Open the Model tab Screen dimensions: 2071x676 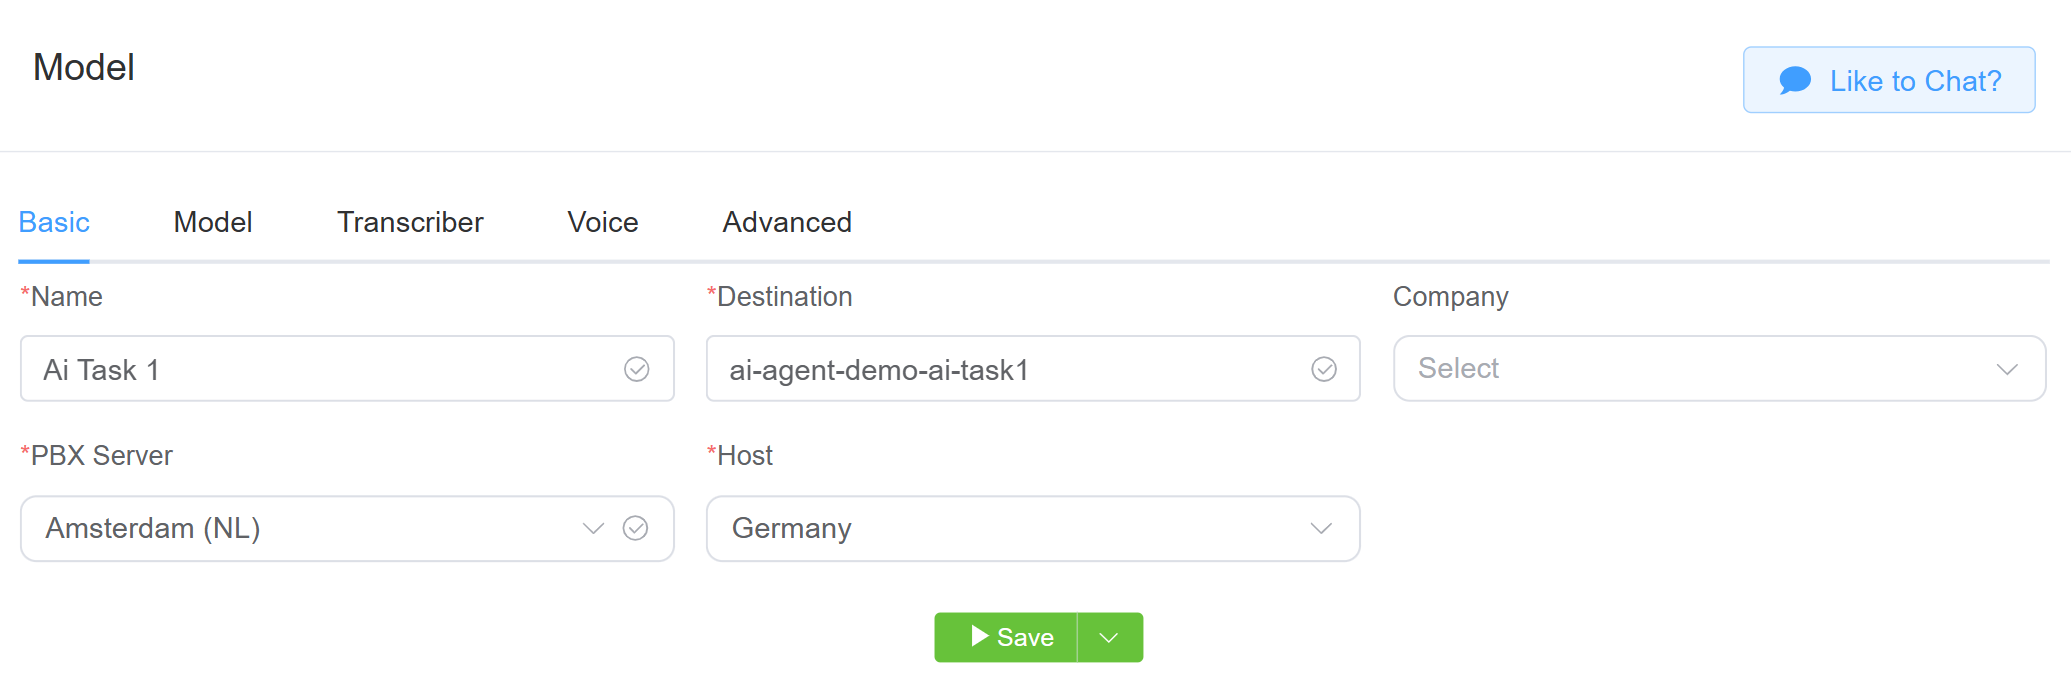[x=213, y=222]
